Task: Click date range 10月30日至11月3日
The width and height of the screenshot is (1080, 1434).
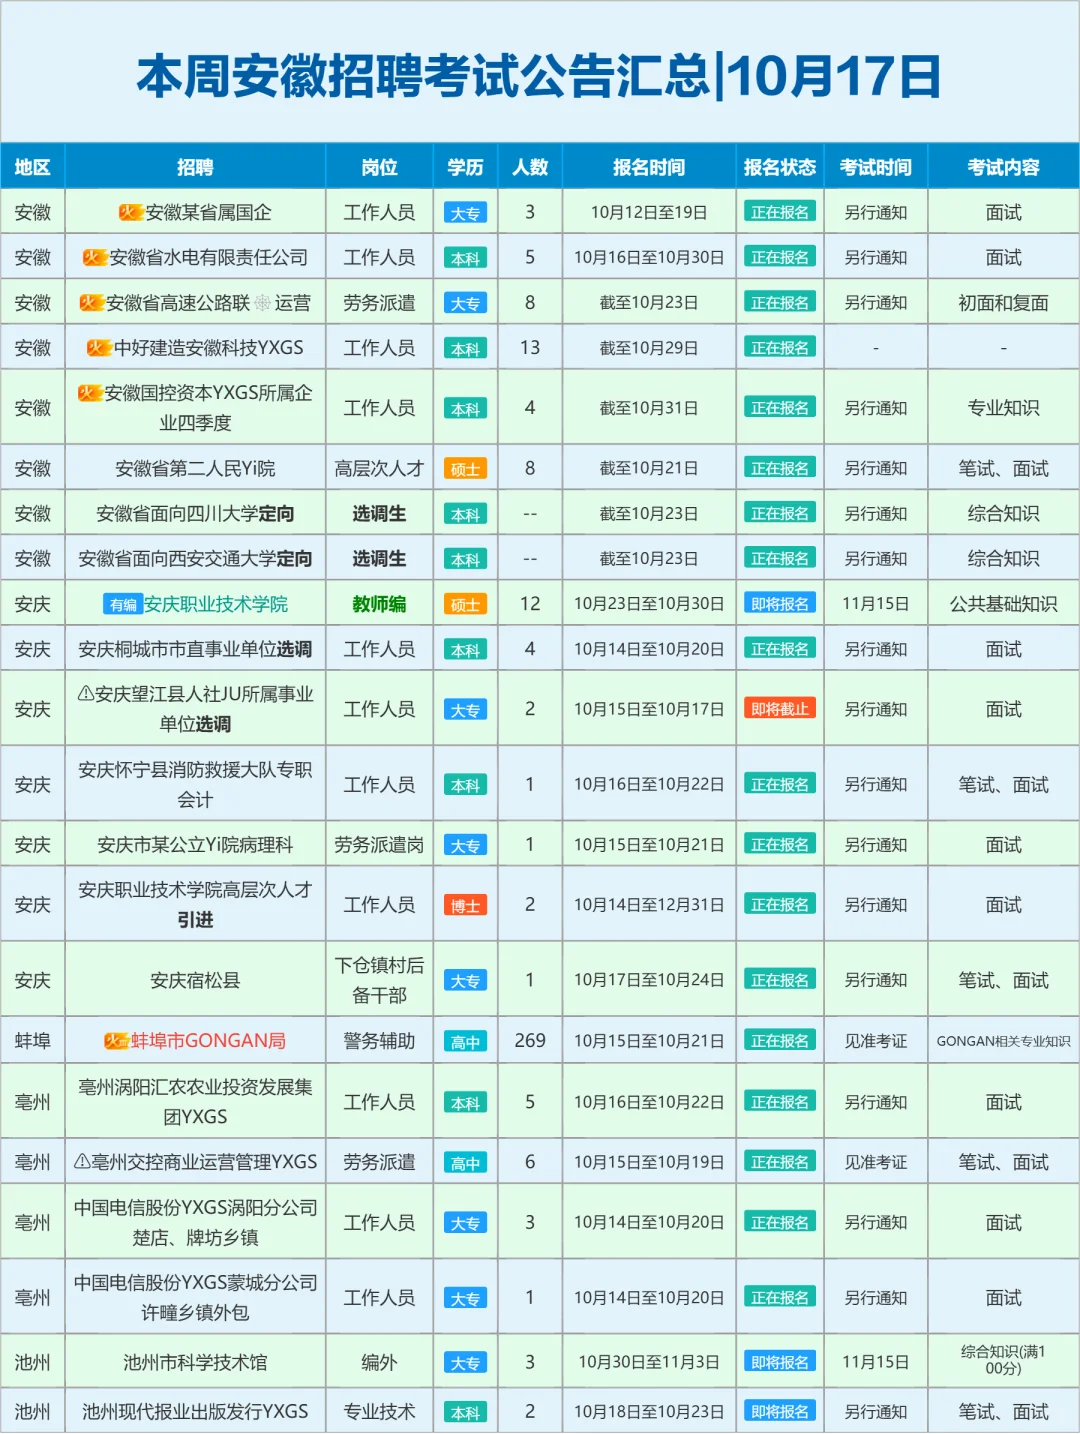Action: click(649, 1362)
